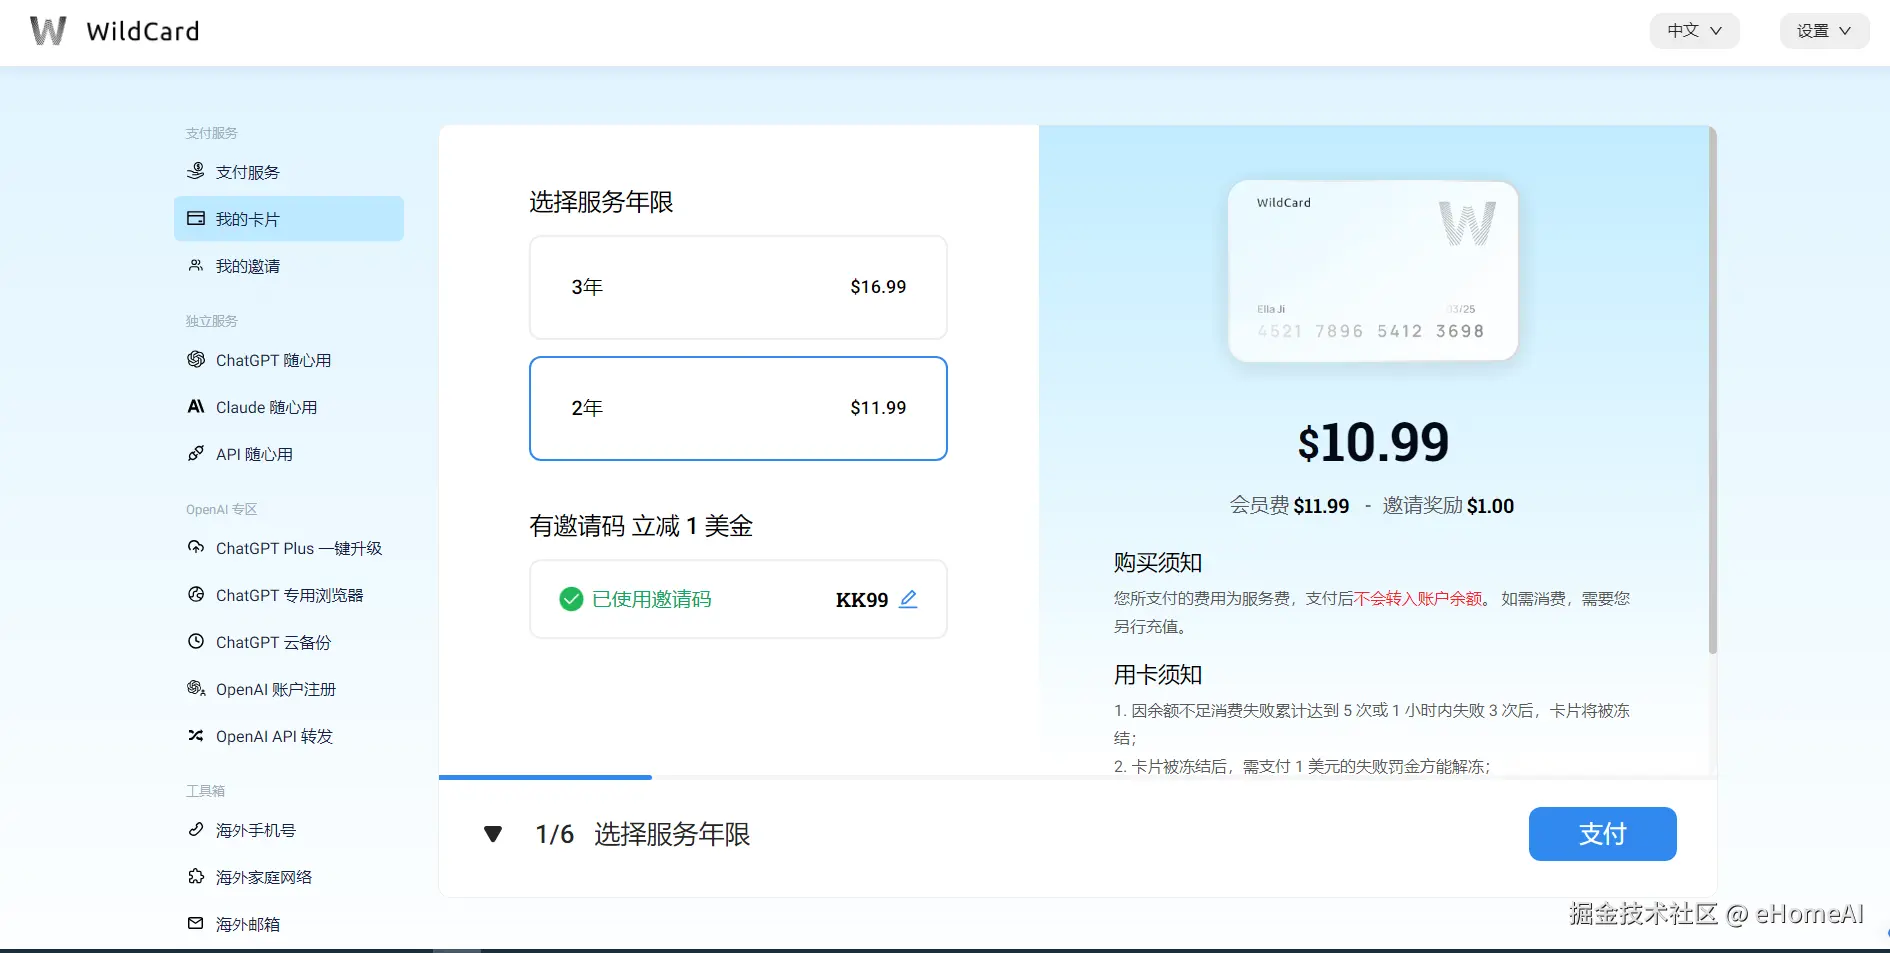Navigate to ChatGPT 随心用
Image resolution: width=1890 pixels, height=953 pixels.
pos(289,360)
